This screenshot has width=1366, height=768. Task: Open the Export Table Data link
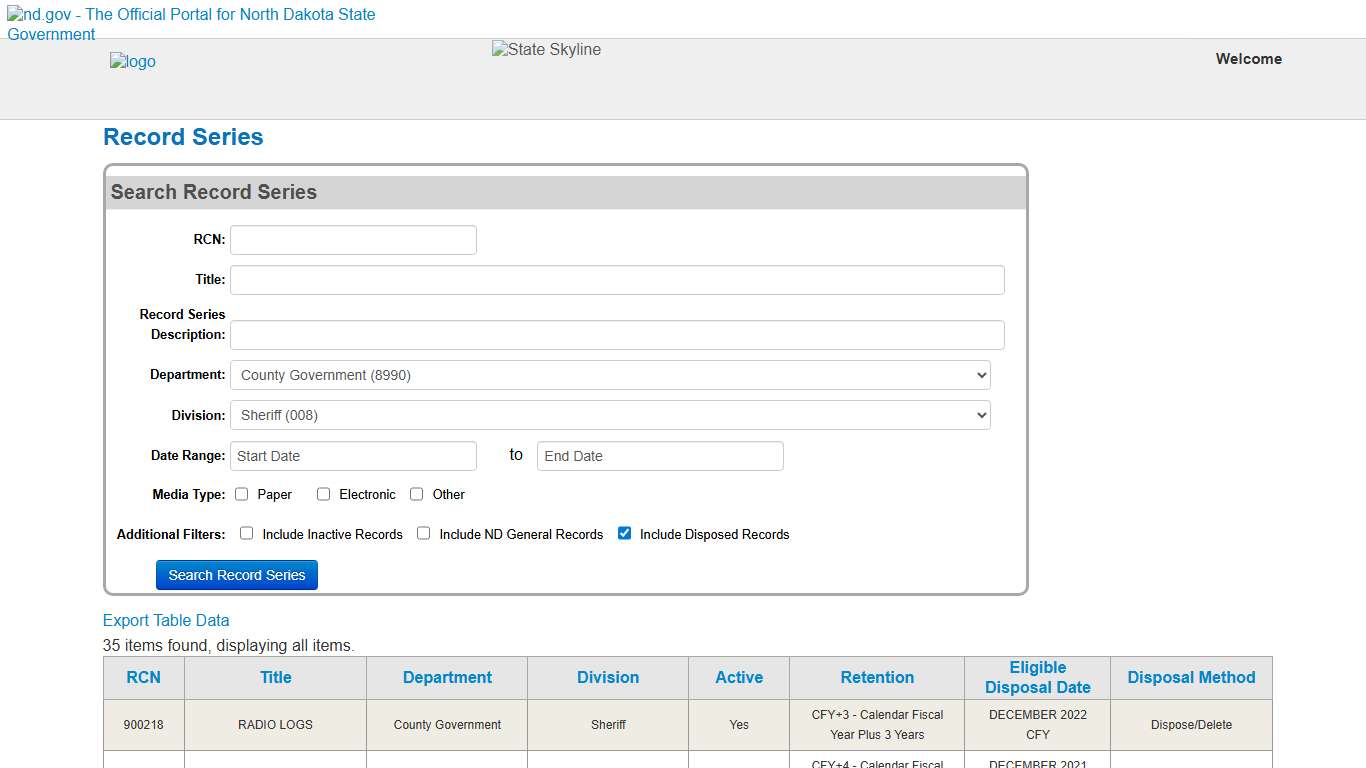[x=166, y=620]
